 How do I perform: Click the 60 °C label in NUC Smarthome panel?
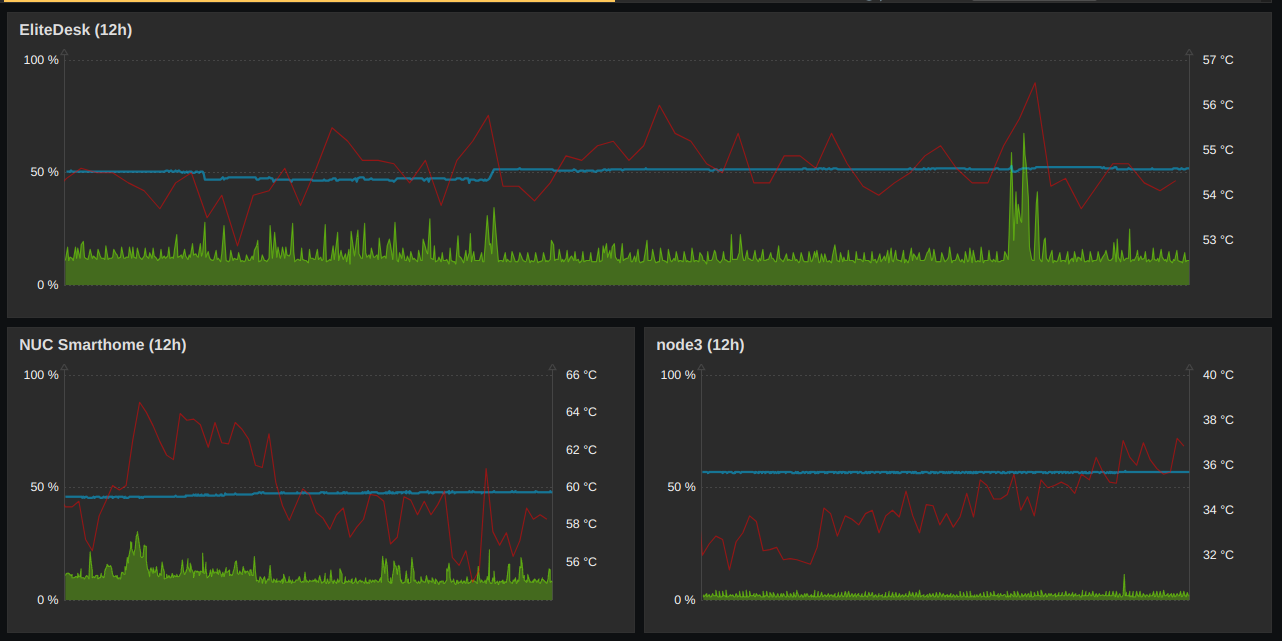click(x=581, y=487)
